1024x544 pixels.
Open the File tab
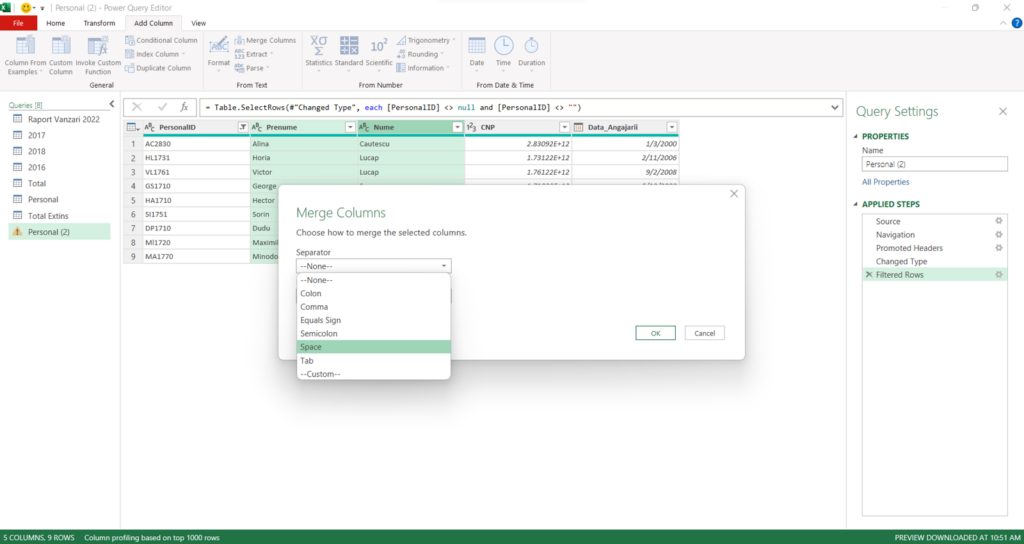[18, 23]
